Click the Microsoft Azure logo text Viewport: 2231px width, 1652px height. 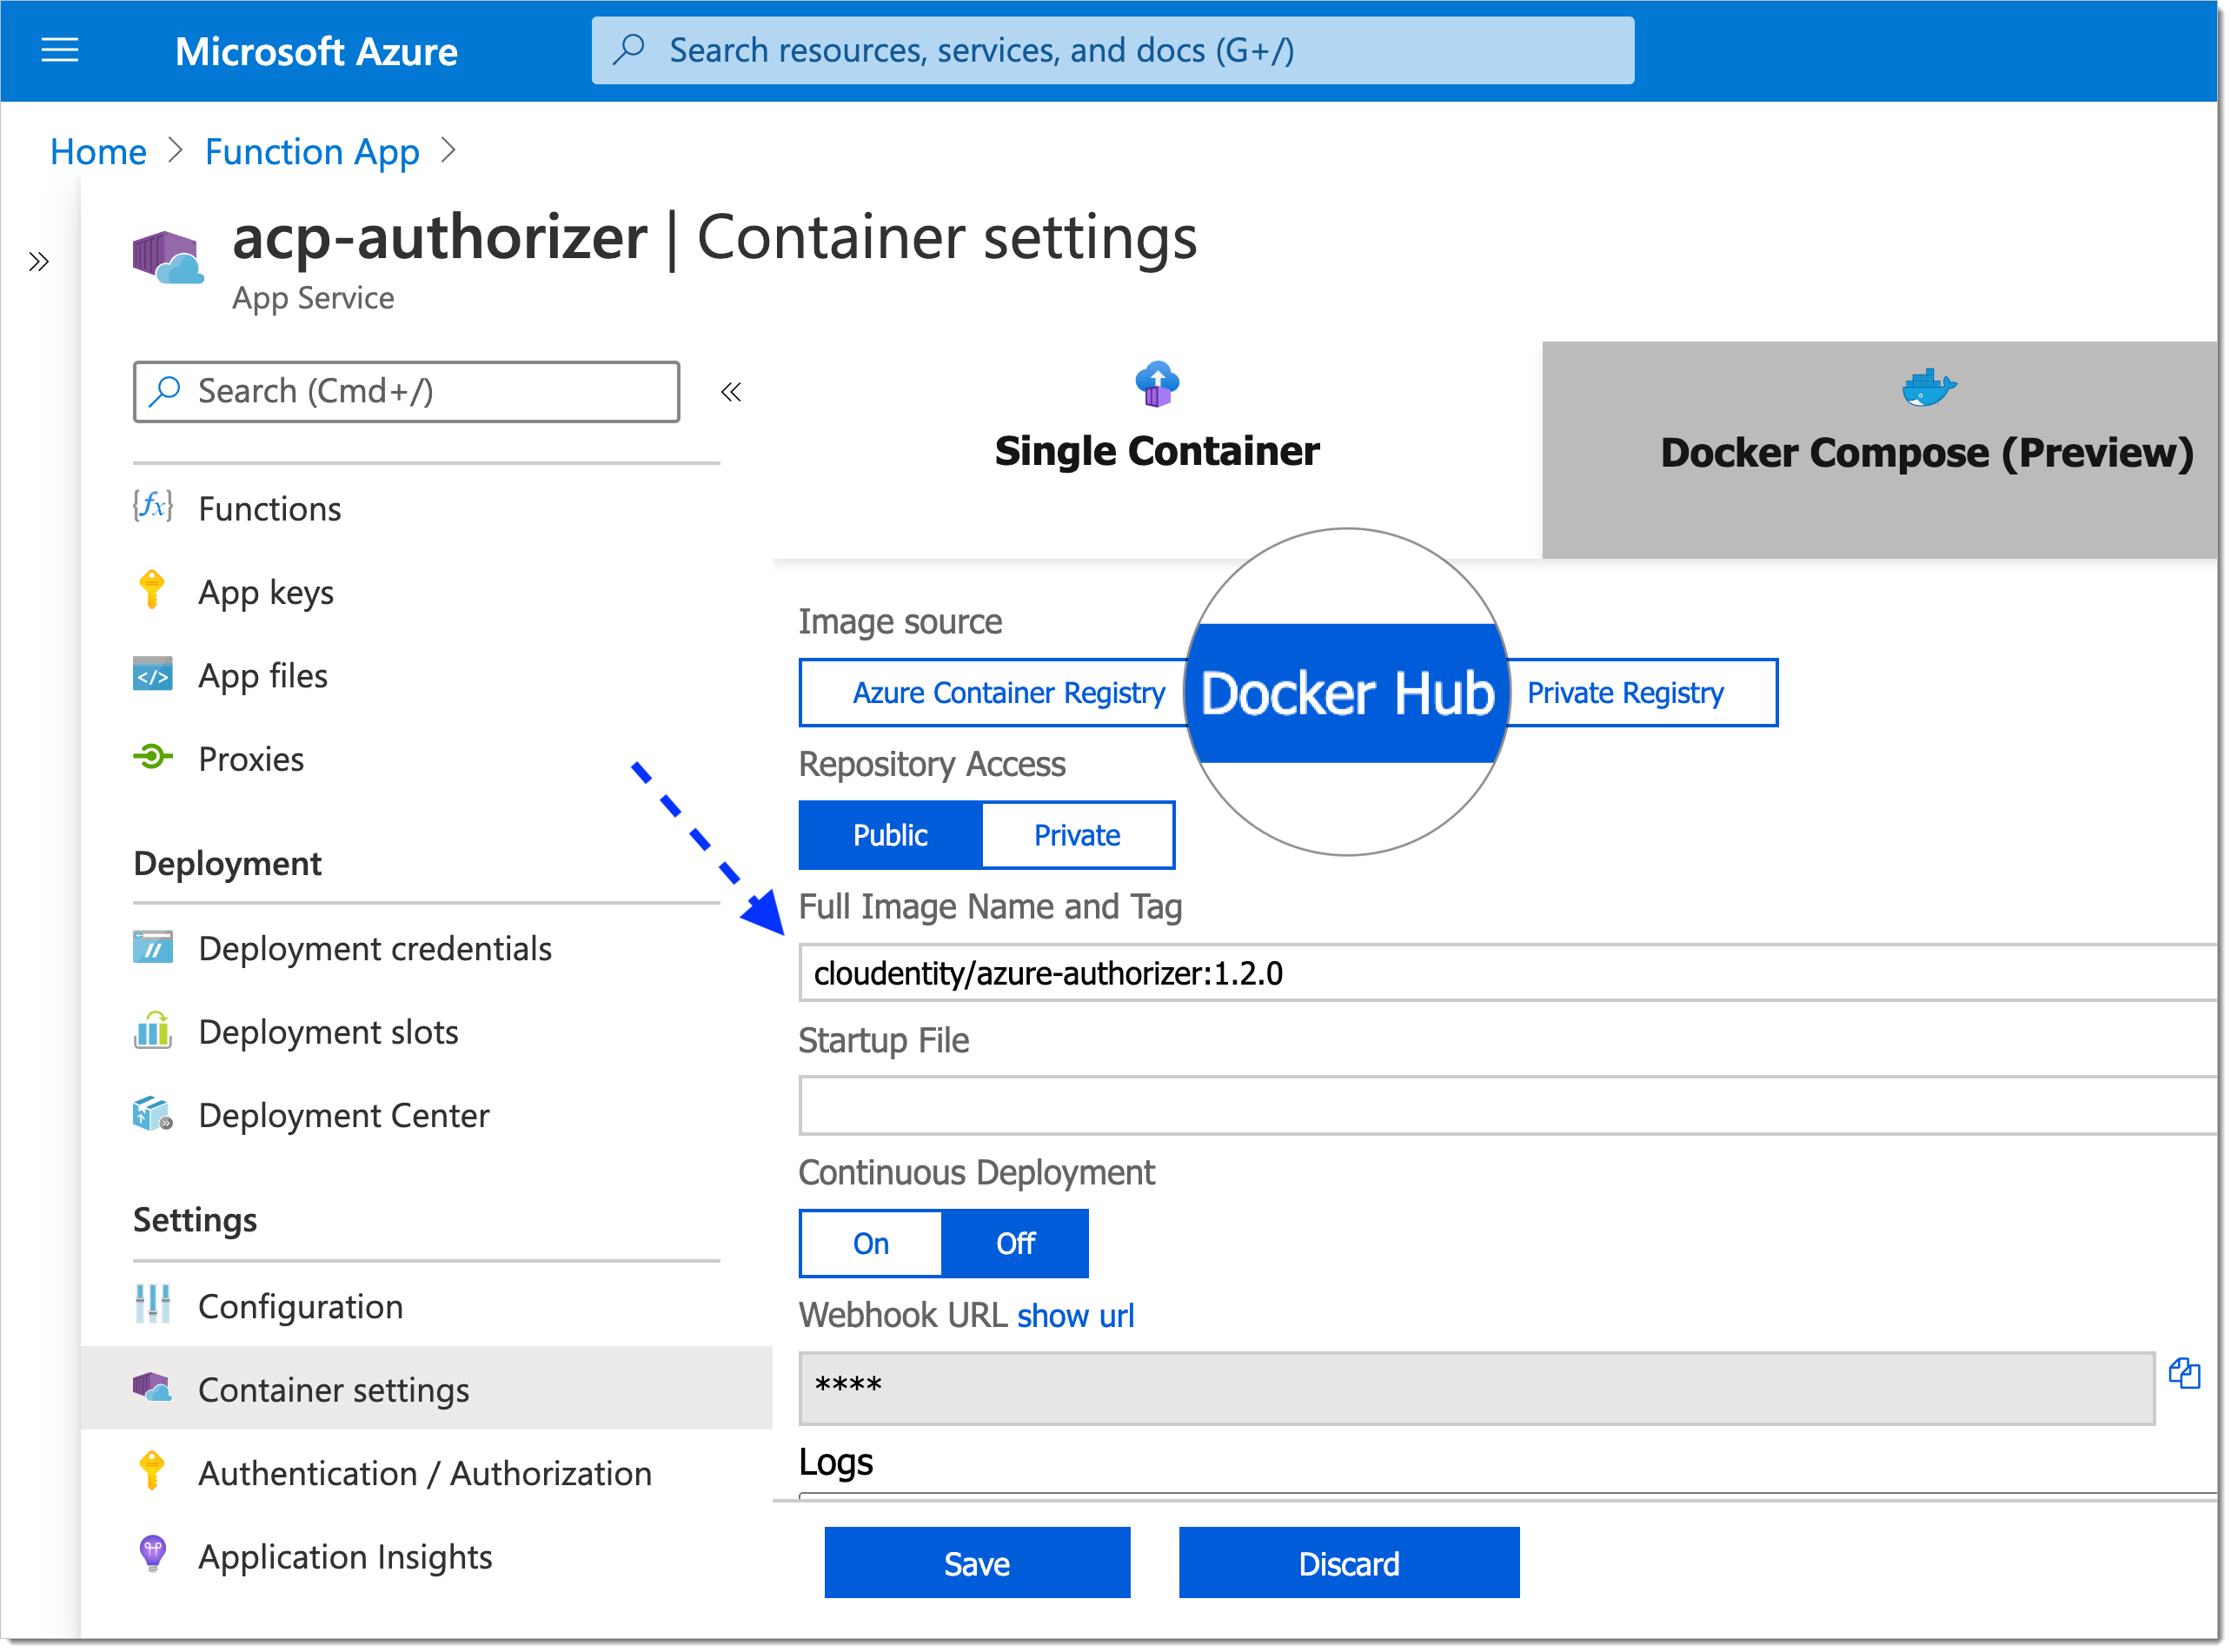coord(316,51)
